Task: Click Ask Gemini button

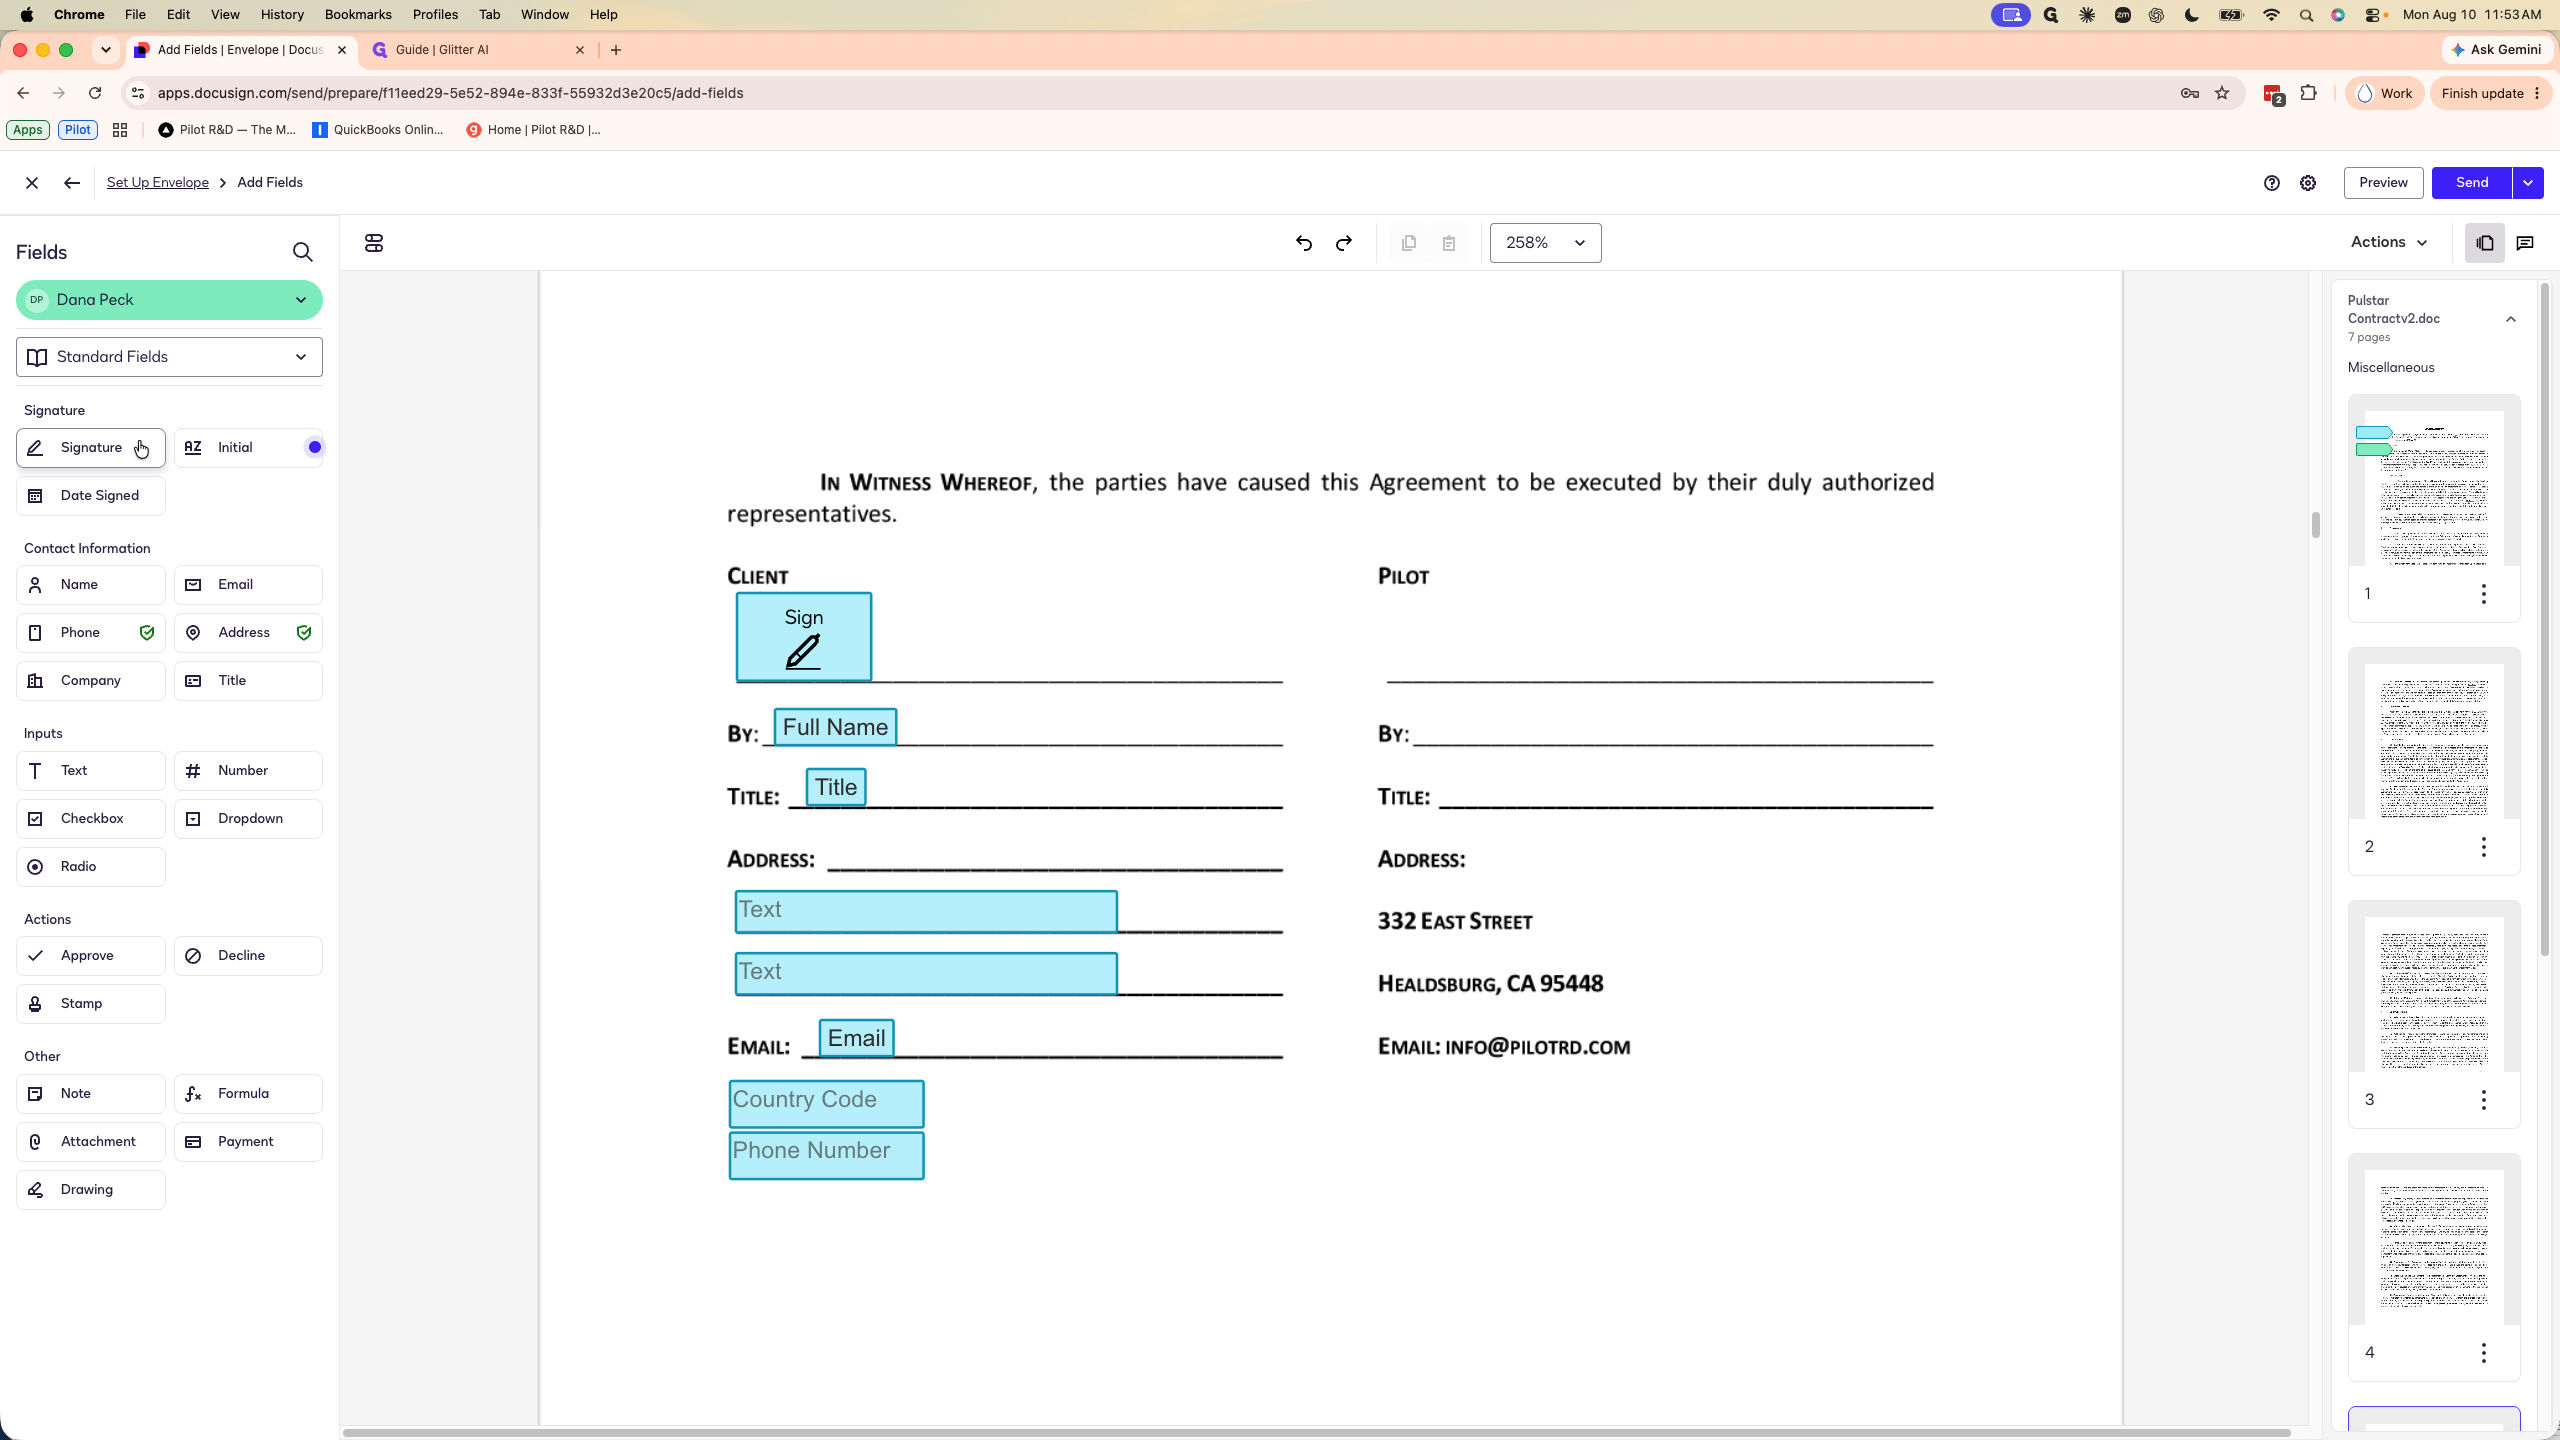Action: [2496, 49]
